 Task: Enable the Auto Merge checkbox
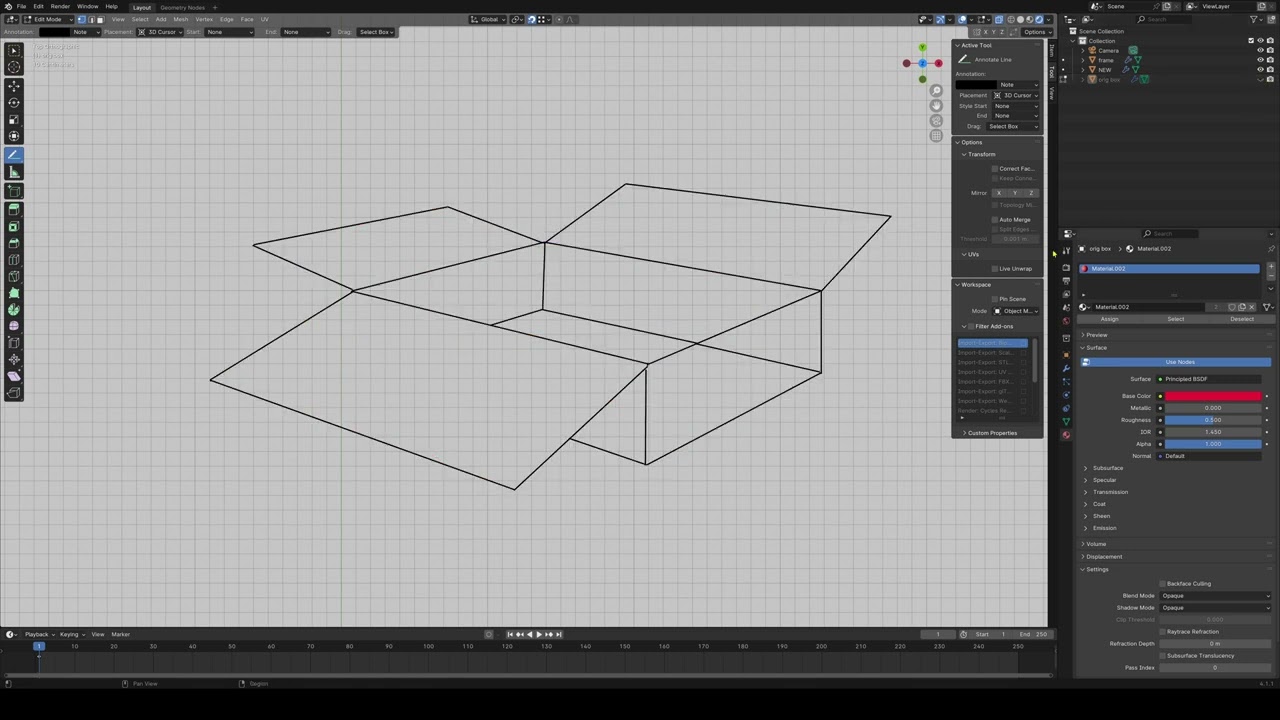pos(995,219)
